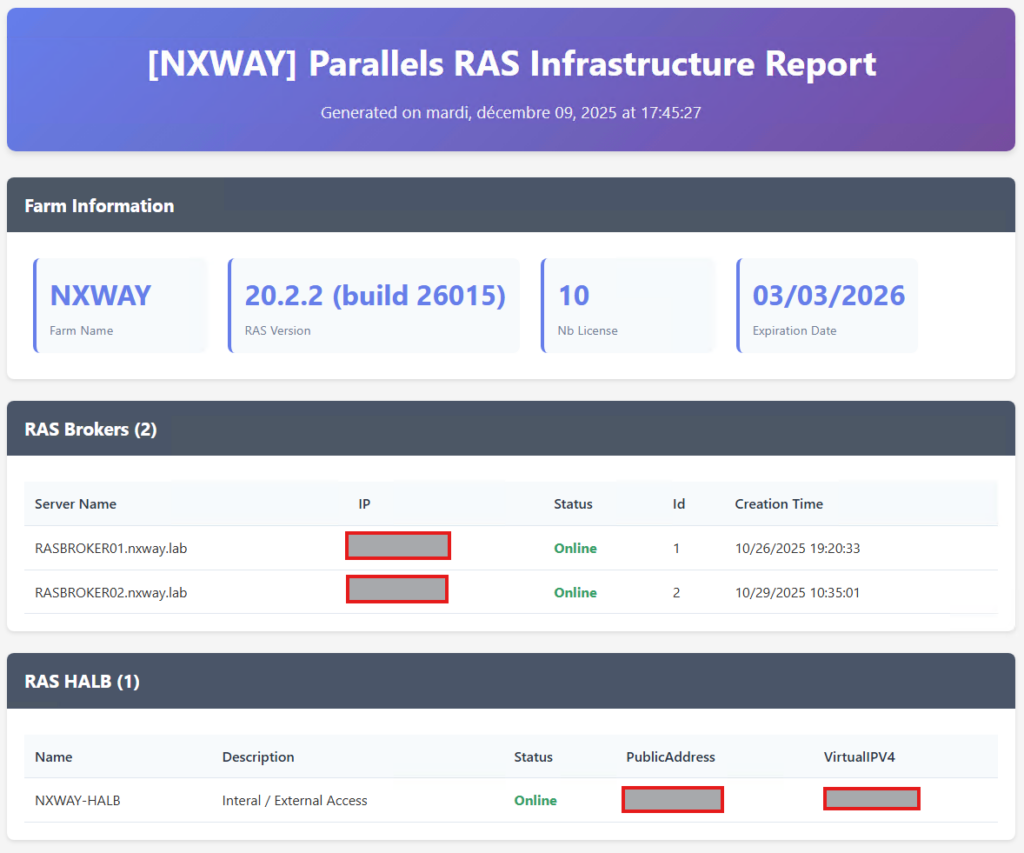Select the NXWAY Farm Name card
Viewport: 1024px width, 853px height.
coord(121,306)
